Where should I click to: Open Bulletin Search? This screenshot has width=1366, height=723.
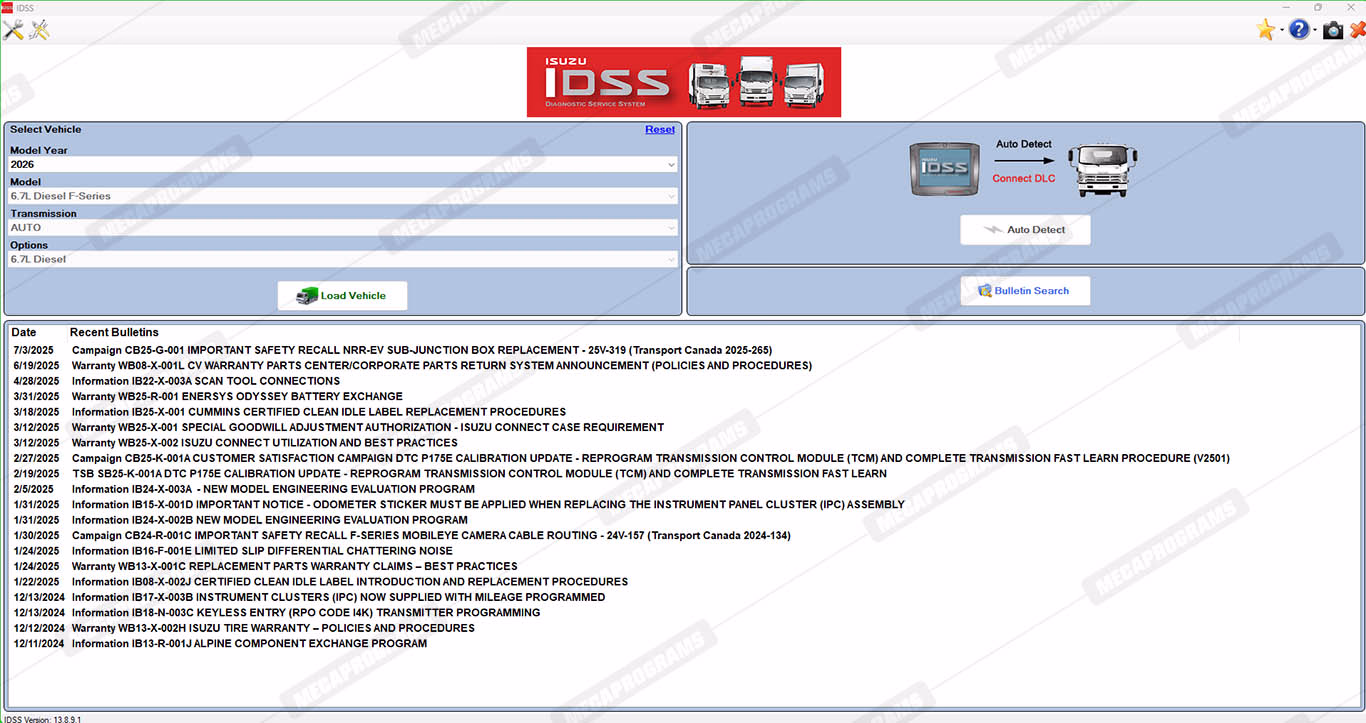pyautogui.click(x=1025, y=291)
